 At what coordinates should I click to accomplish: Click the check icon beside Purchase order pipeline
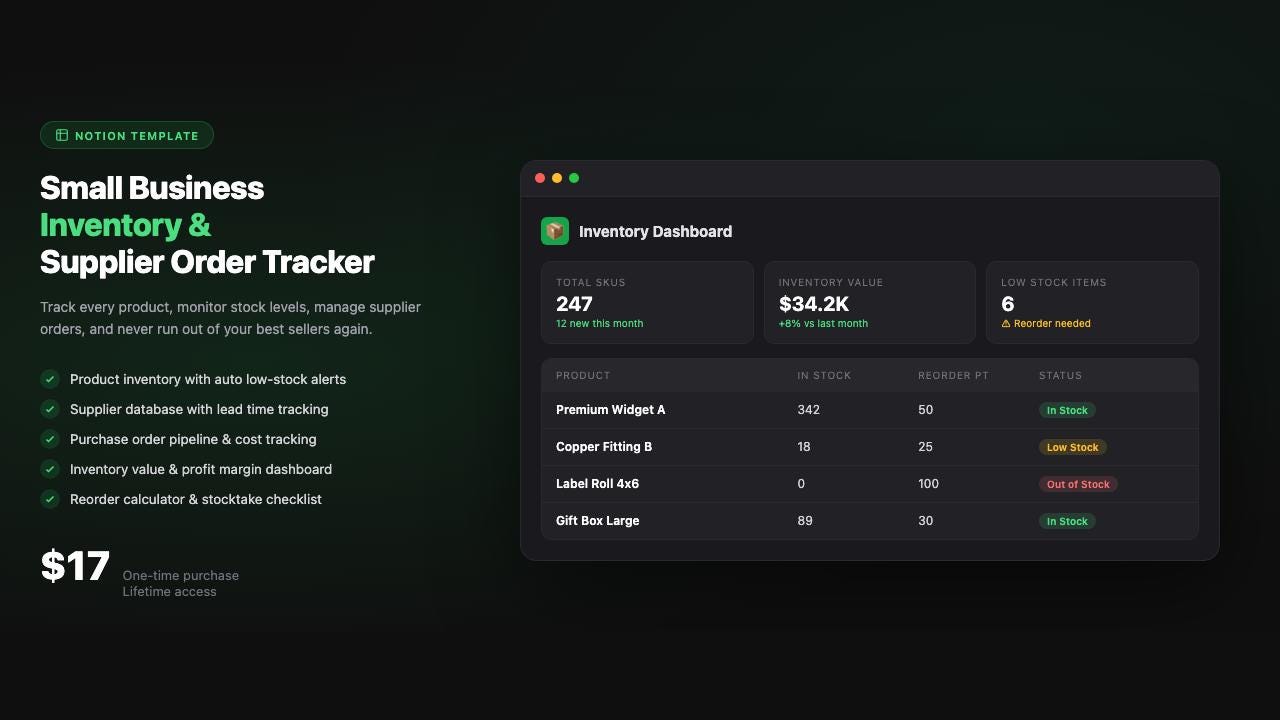pyautogui.click(x=50, y=439)
